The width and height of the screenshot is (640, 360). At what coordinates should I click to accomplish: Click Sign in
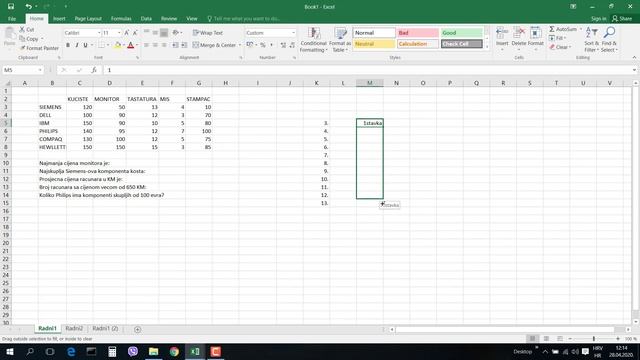click(x=598, y=18)
